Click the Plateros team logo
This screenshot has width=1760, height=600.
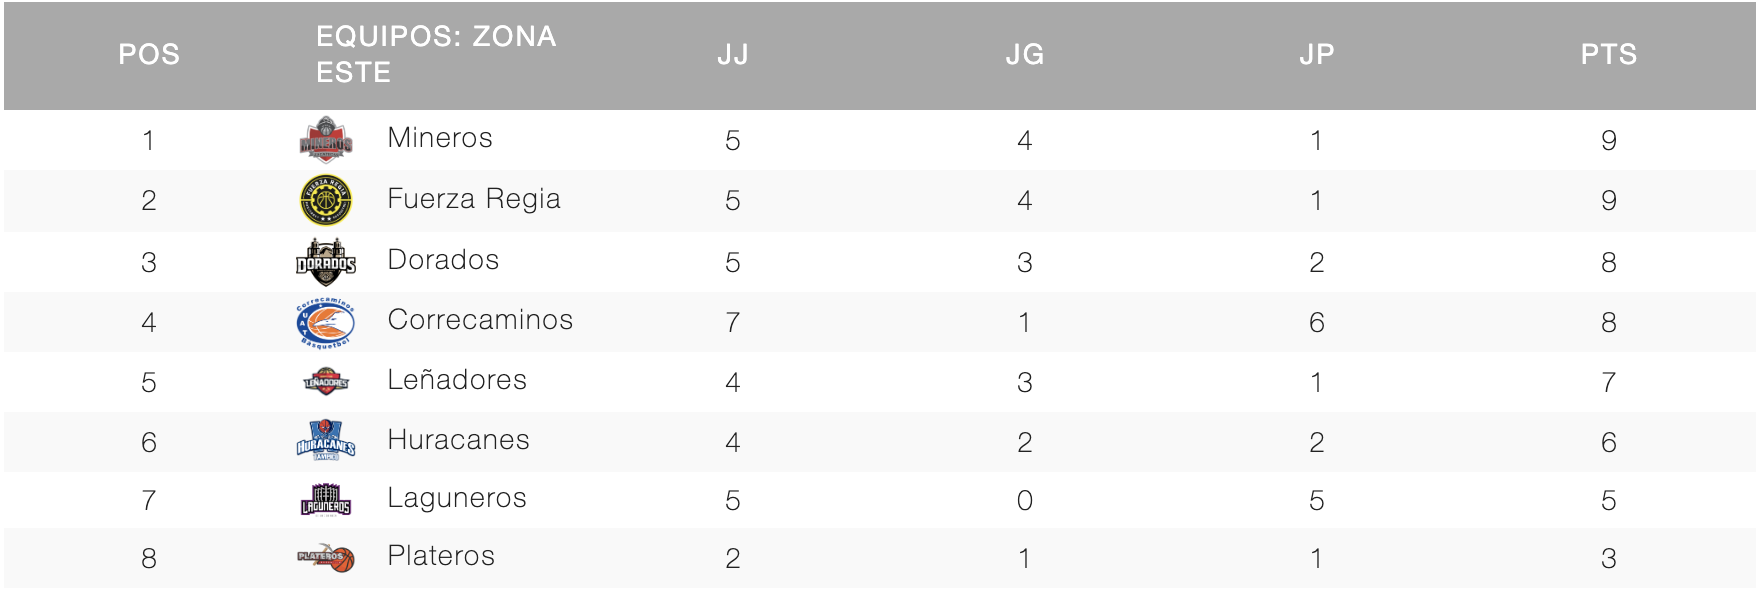click(x=326, y=557)
